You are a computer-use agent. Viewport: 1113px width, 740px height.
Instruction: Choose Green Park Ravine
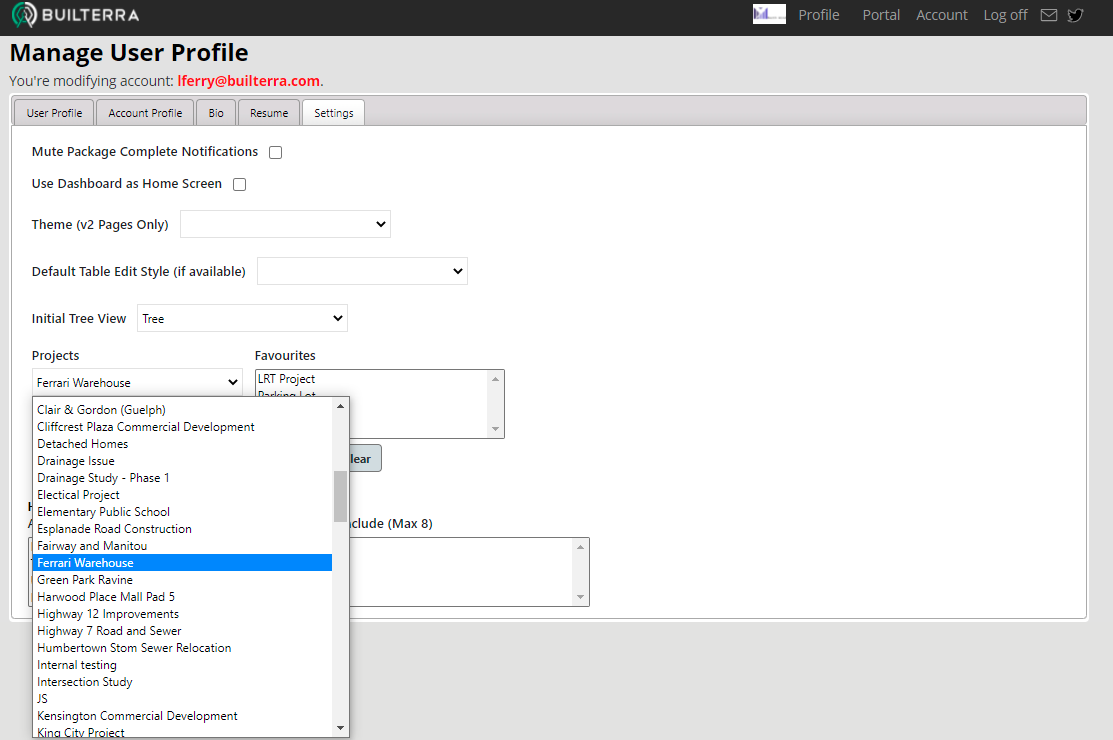tap(182, 580)
